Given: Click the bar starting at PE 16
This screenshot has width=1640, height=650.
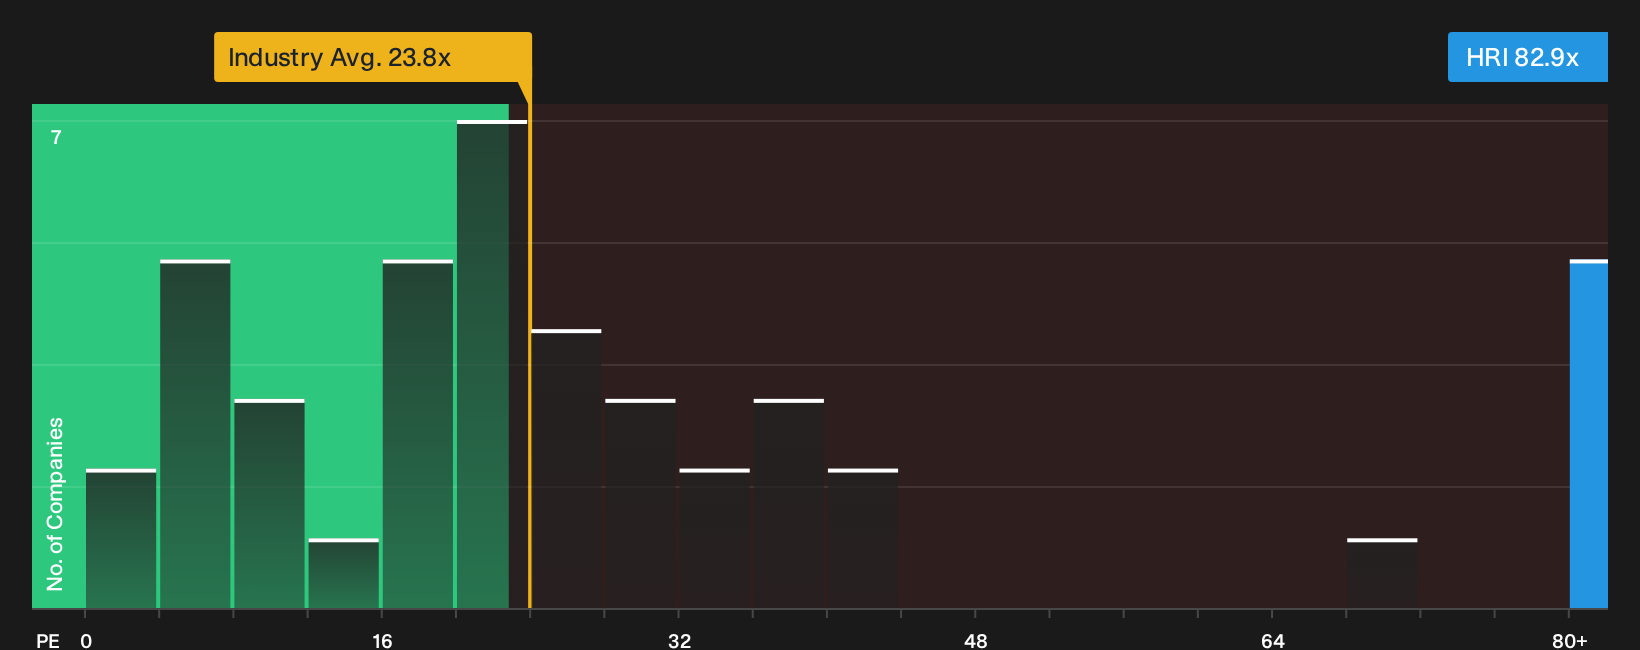Looking at the screenshot, I should point(418,434).
